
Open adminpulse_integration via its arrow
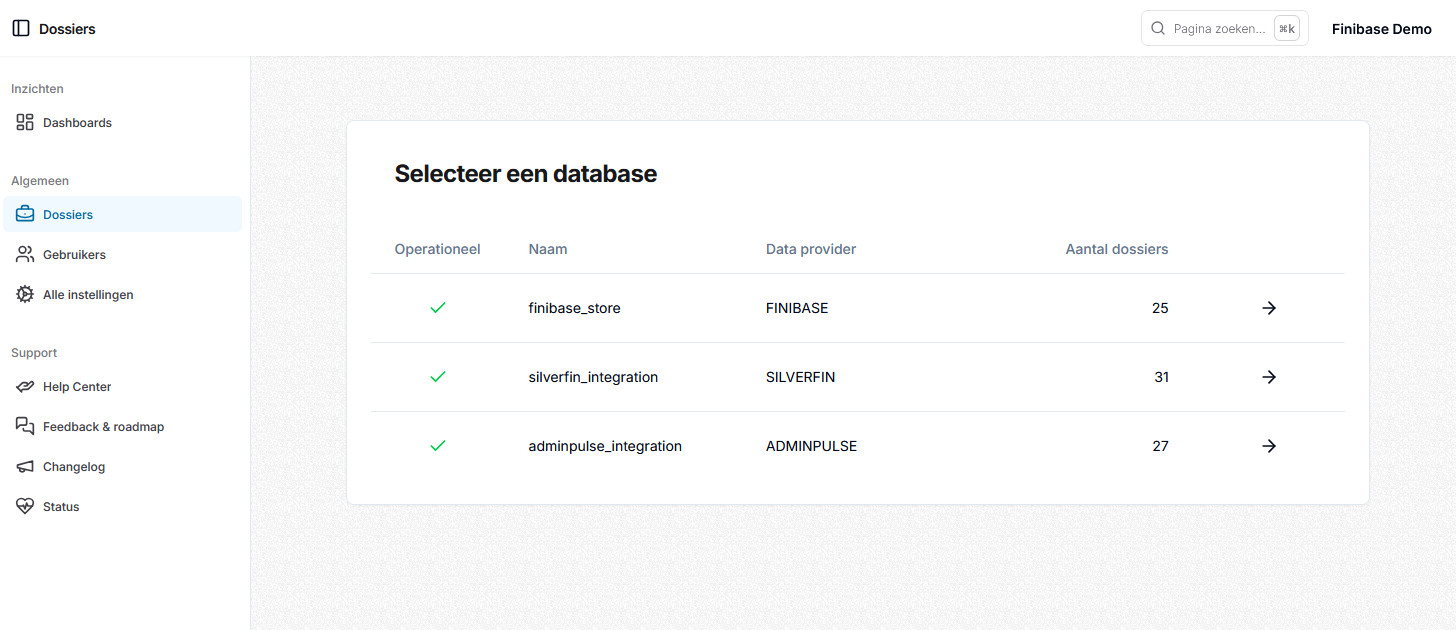point(1269,446)
